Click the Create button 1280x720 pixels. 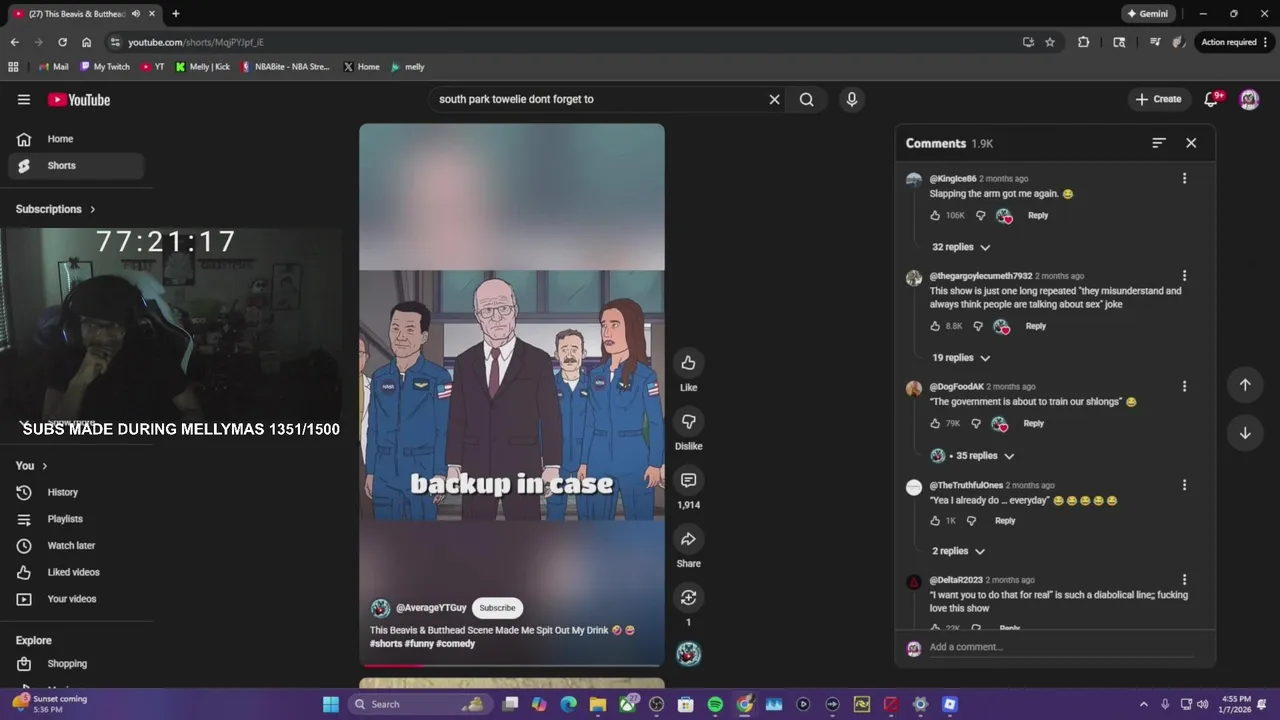click(1158, 99)
